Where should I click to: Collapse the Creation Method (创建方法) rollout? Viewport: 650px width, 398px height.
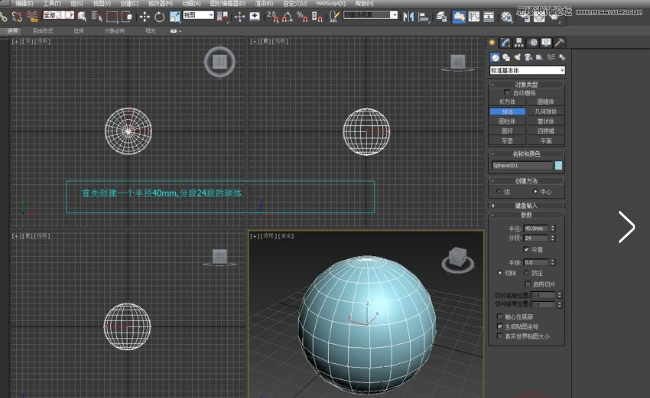(526, 181)
